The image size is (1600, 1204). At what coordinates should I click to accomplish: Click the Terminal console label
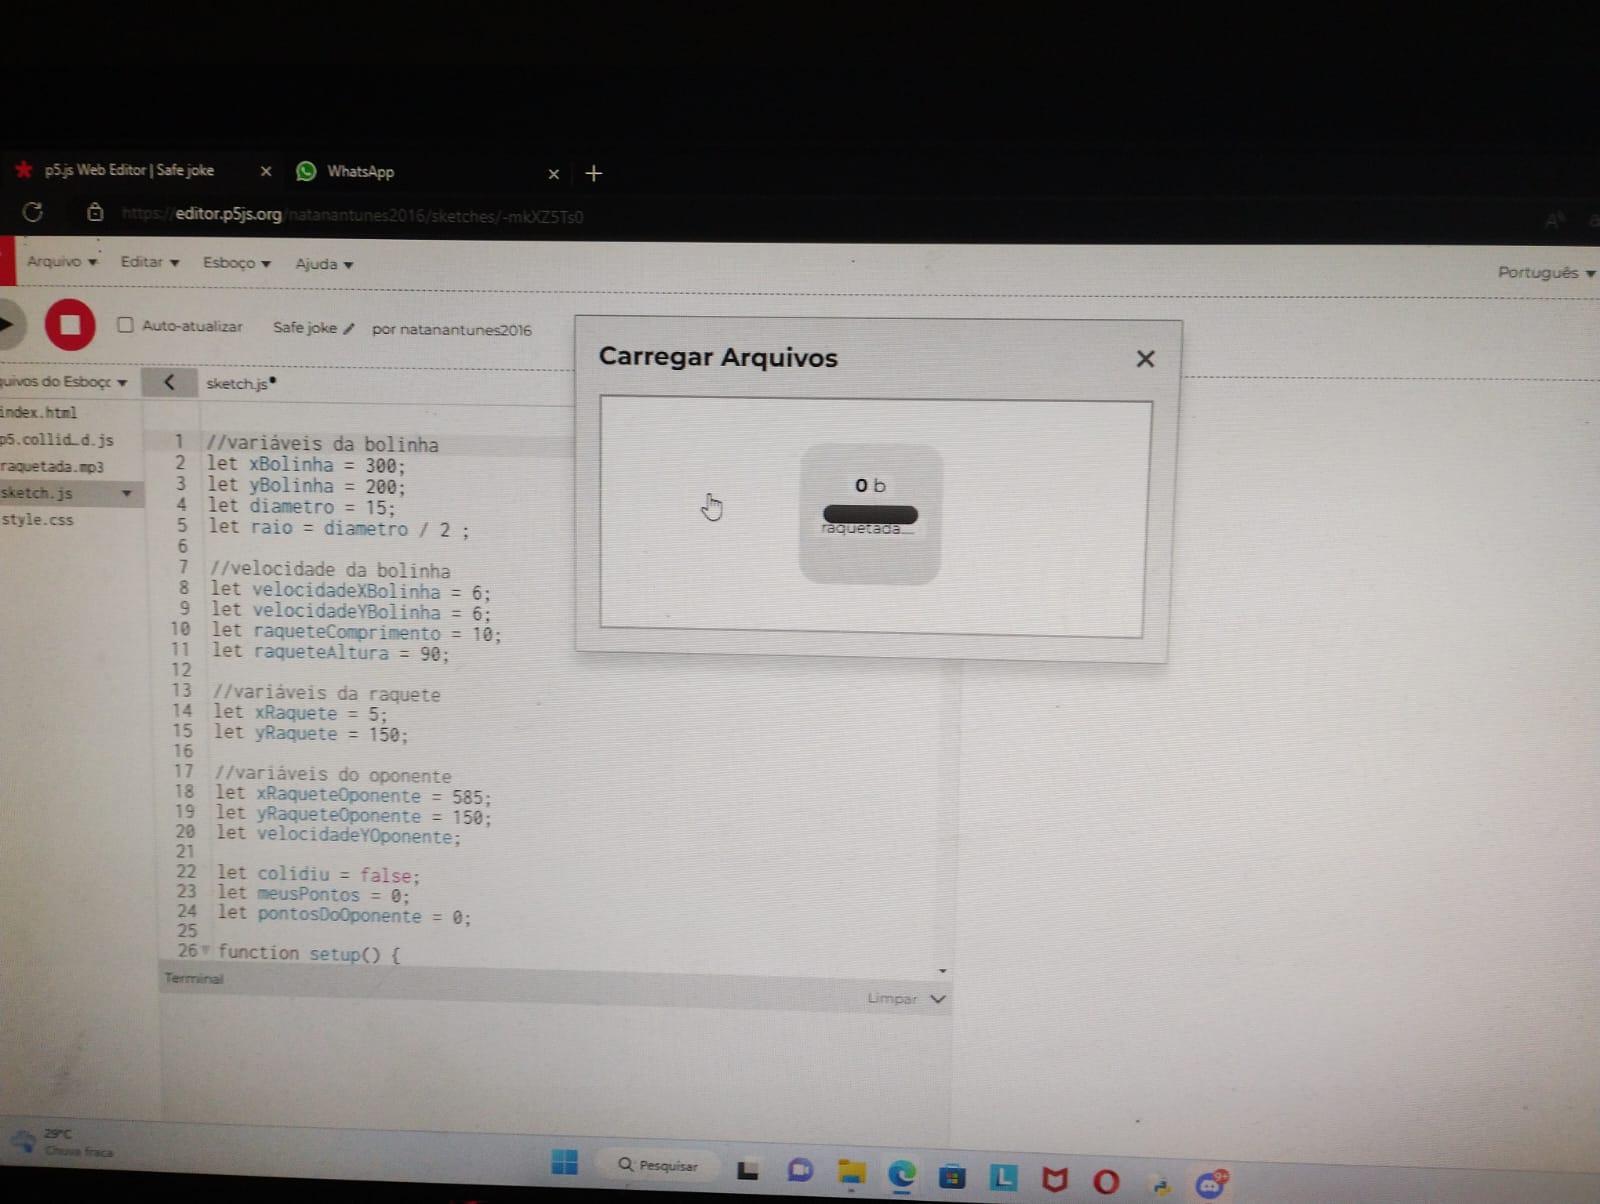[194, 978]
